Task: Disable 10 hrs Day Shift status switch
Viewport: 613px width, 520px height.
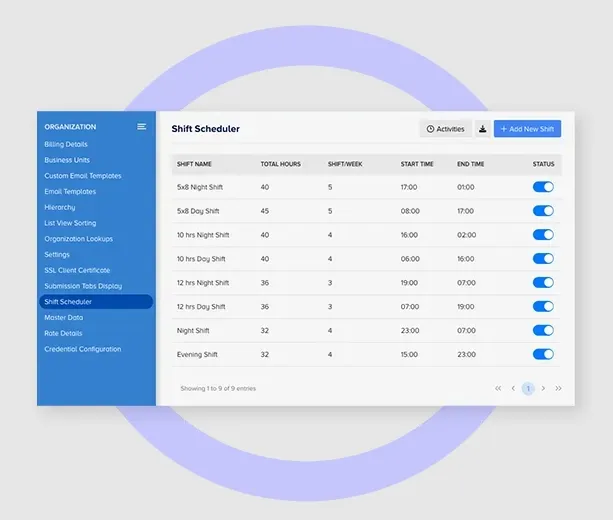Action: [543, 258]
